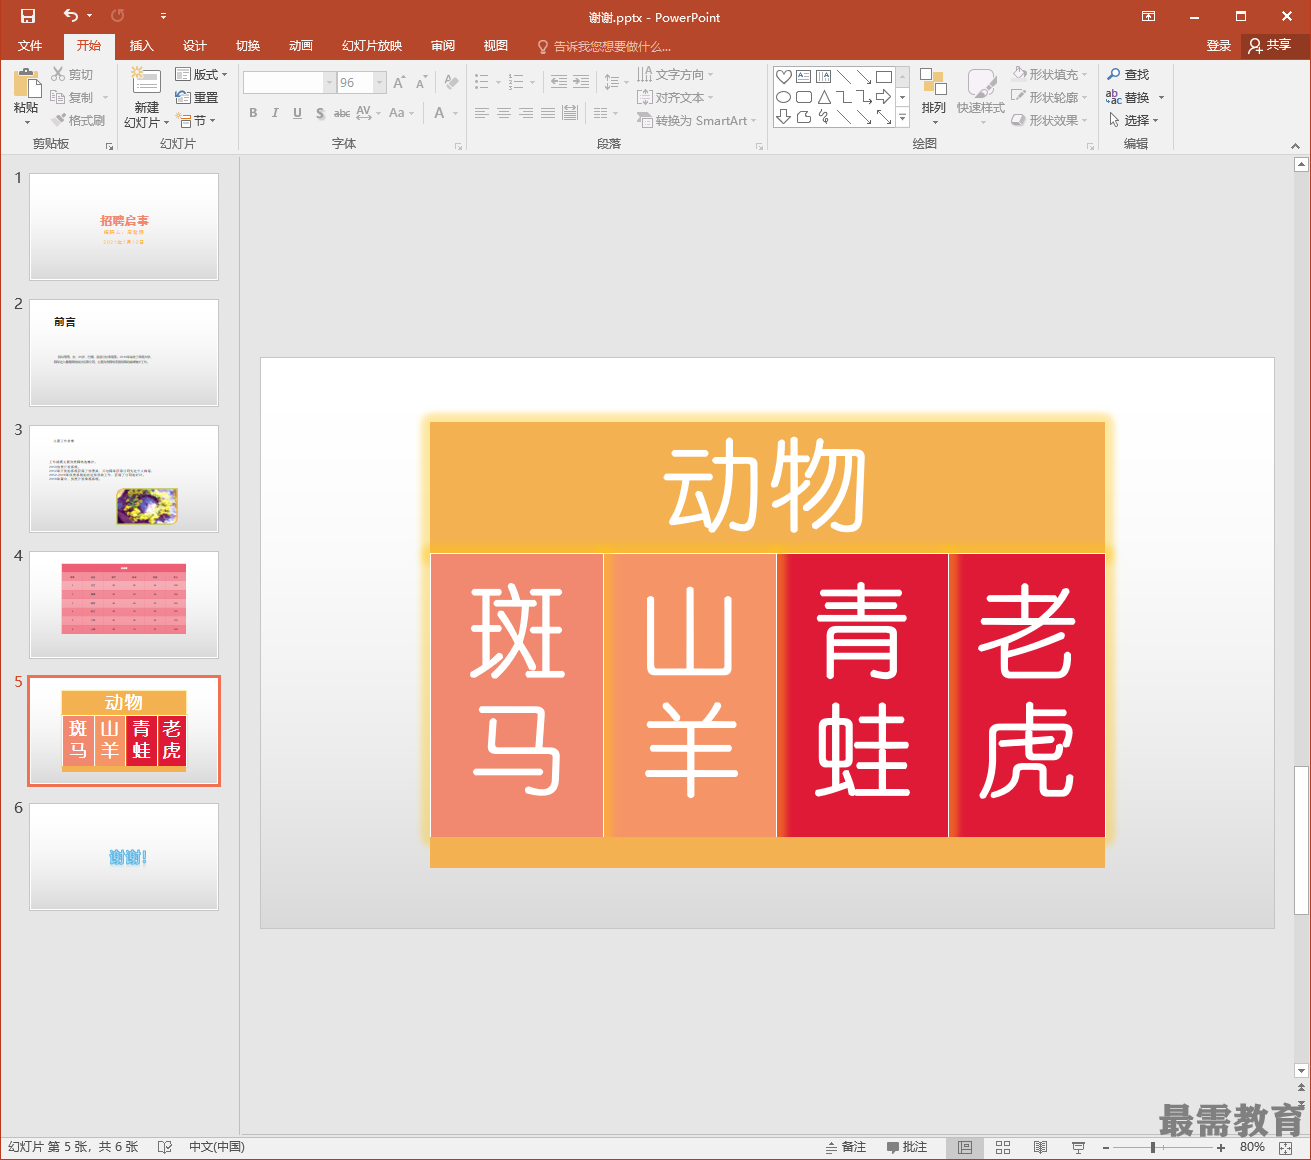
Task: Click the Reset slide button
Action: click(x=197, y=98)
